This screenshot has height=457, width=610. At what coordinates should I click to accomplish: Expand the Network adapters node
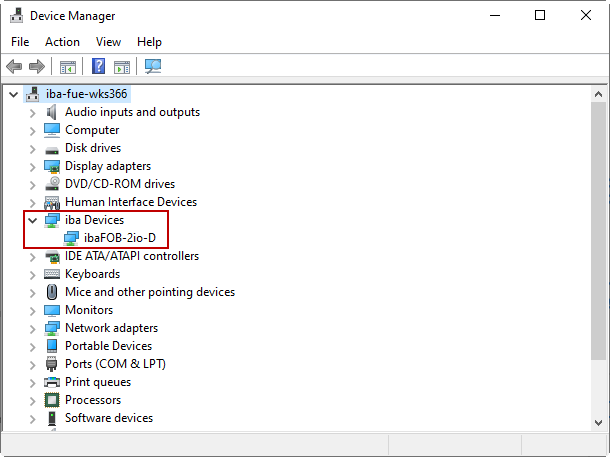click(32, 328)
